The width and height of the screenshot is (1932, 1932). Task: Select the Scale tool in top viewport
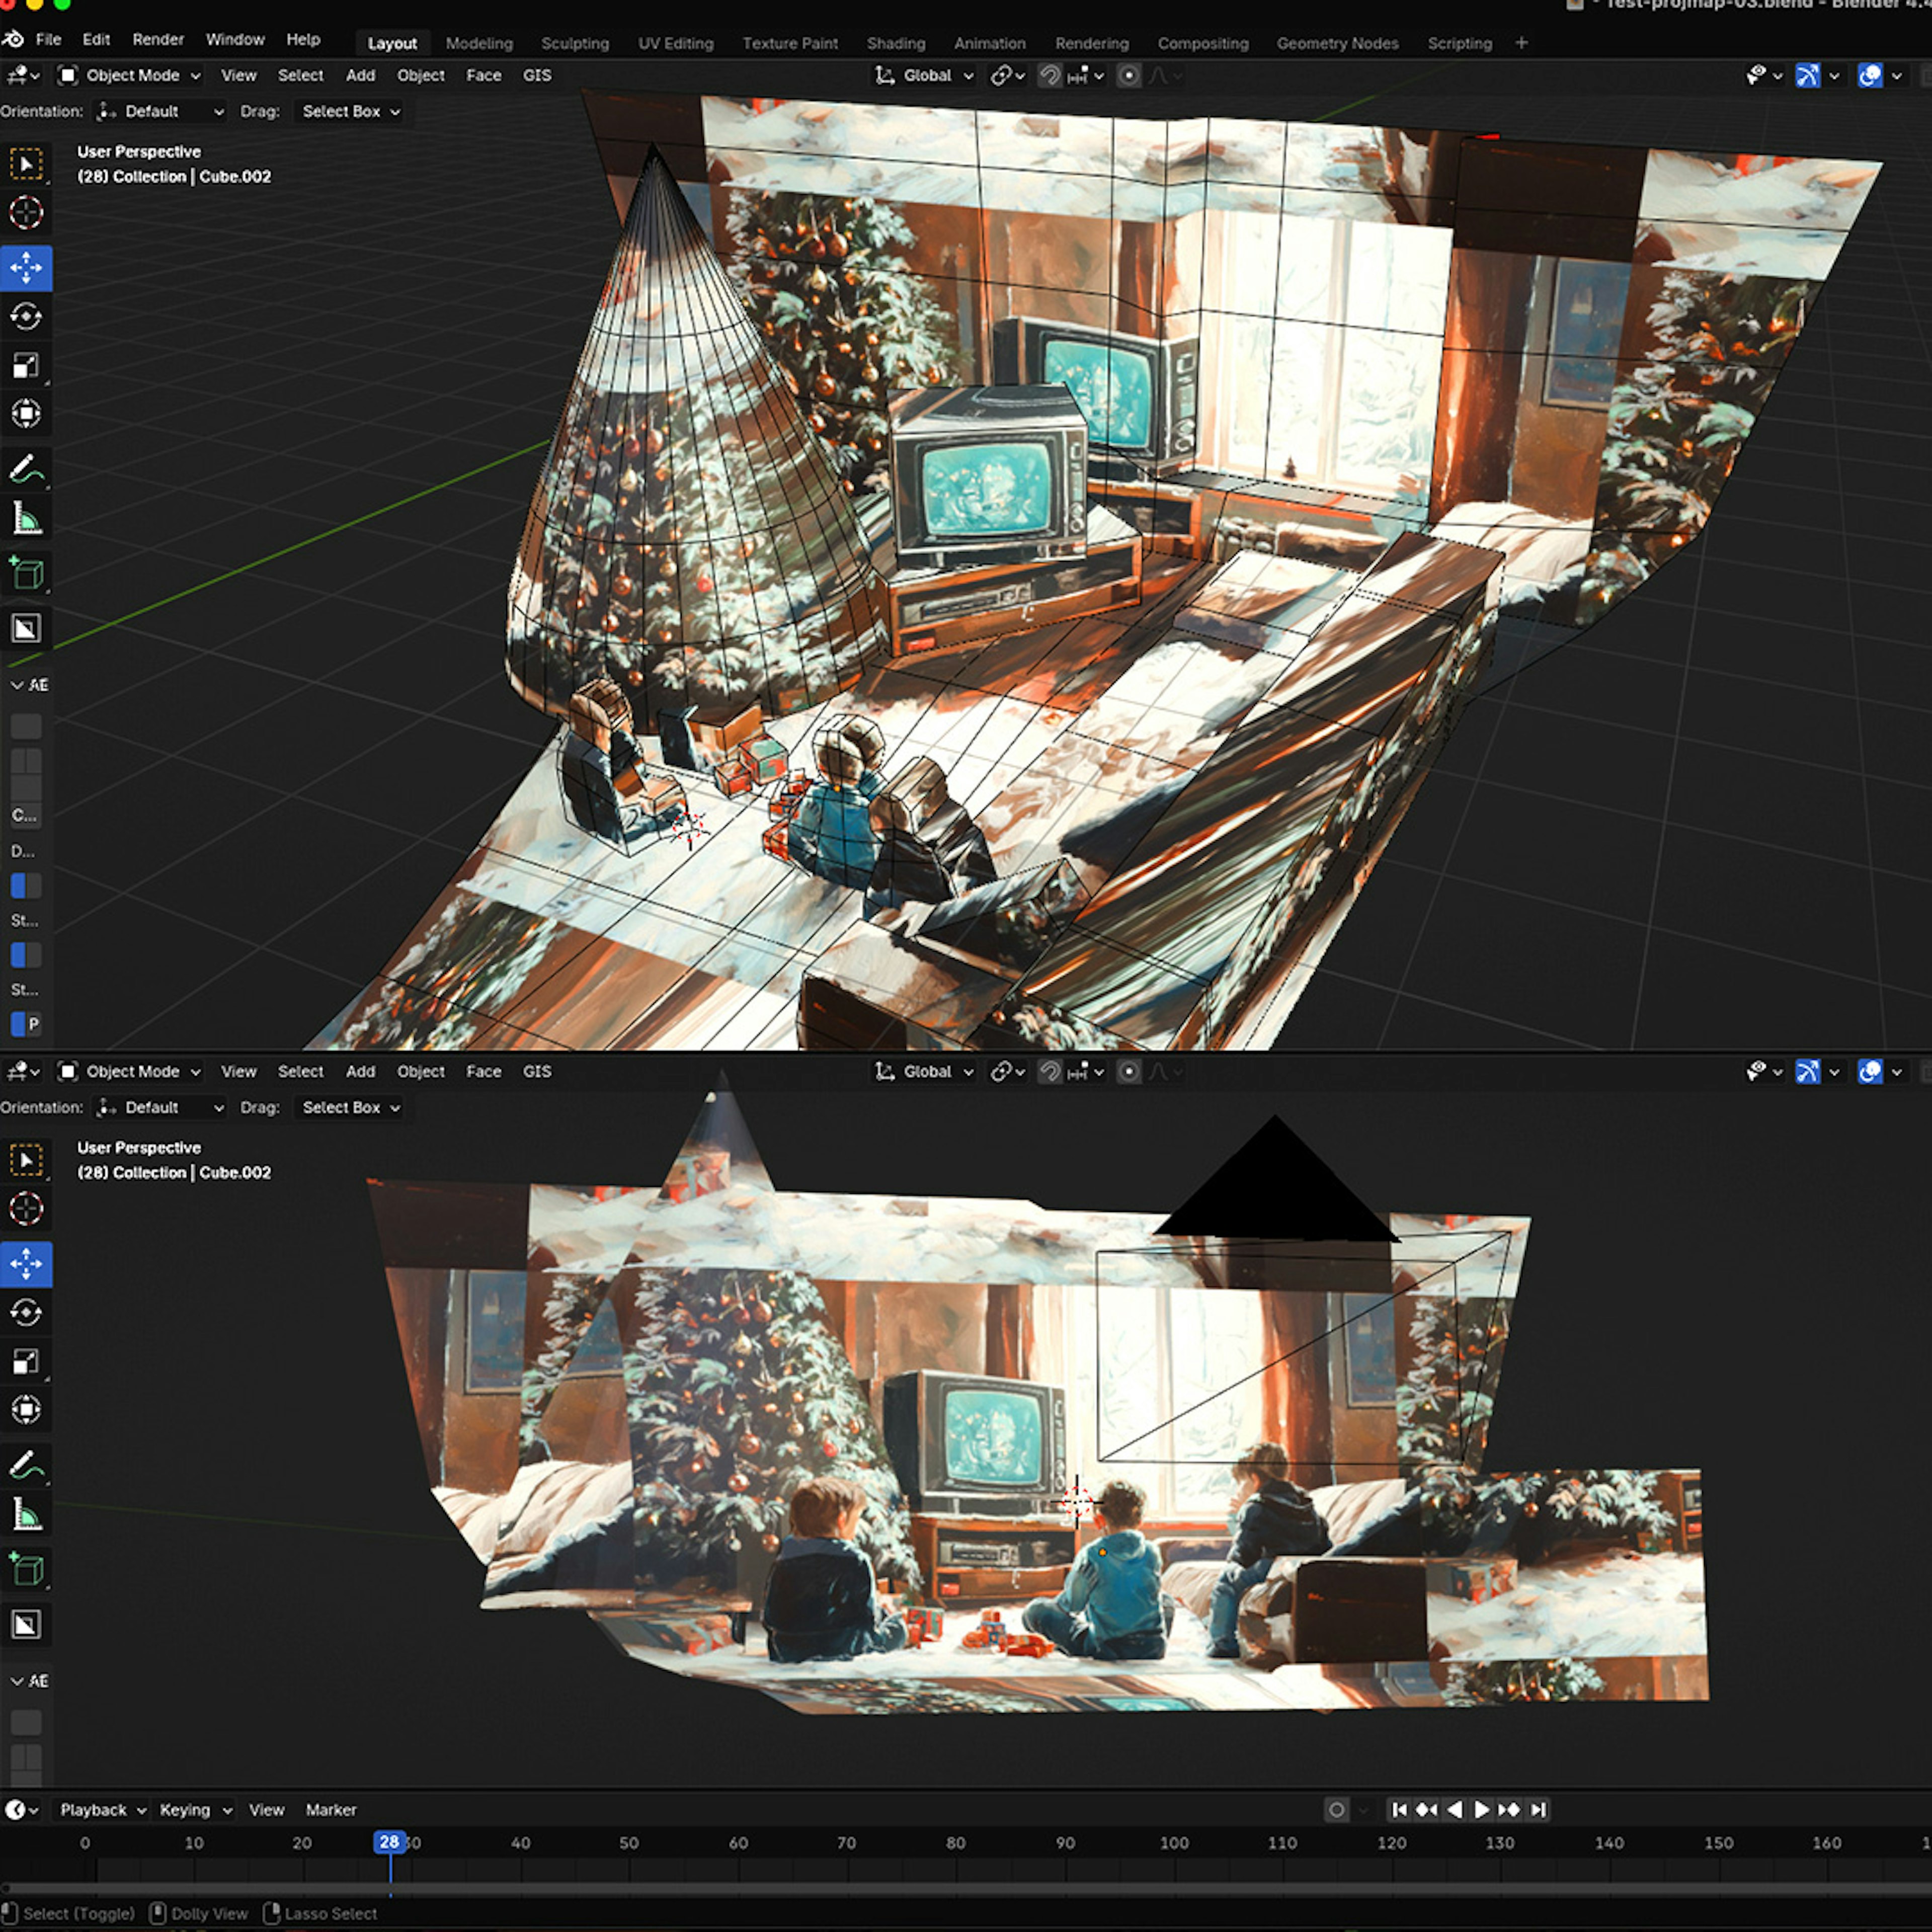pos(26,365)
